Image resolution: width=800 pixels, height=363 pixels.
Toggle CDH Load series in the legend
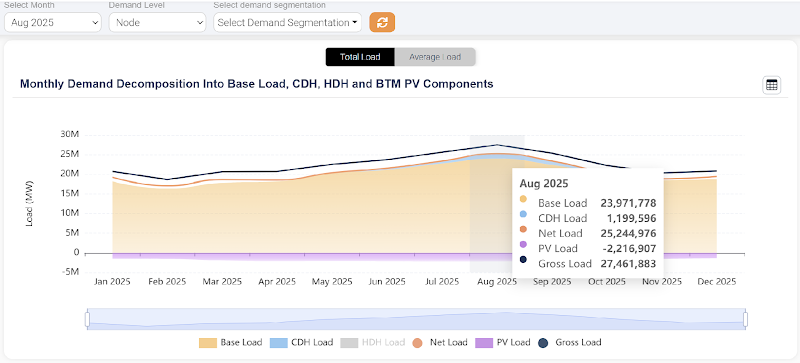(x=301, y=343)
